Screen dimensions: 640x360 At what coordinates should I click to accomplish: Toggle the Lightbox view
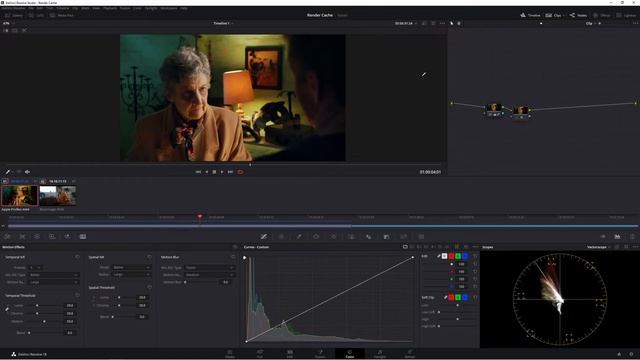click(x=626, y=15)
